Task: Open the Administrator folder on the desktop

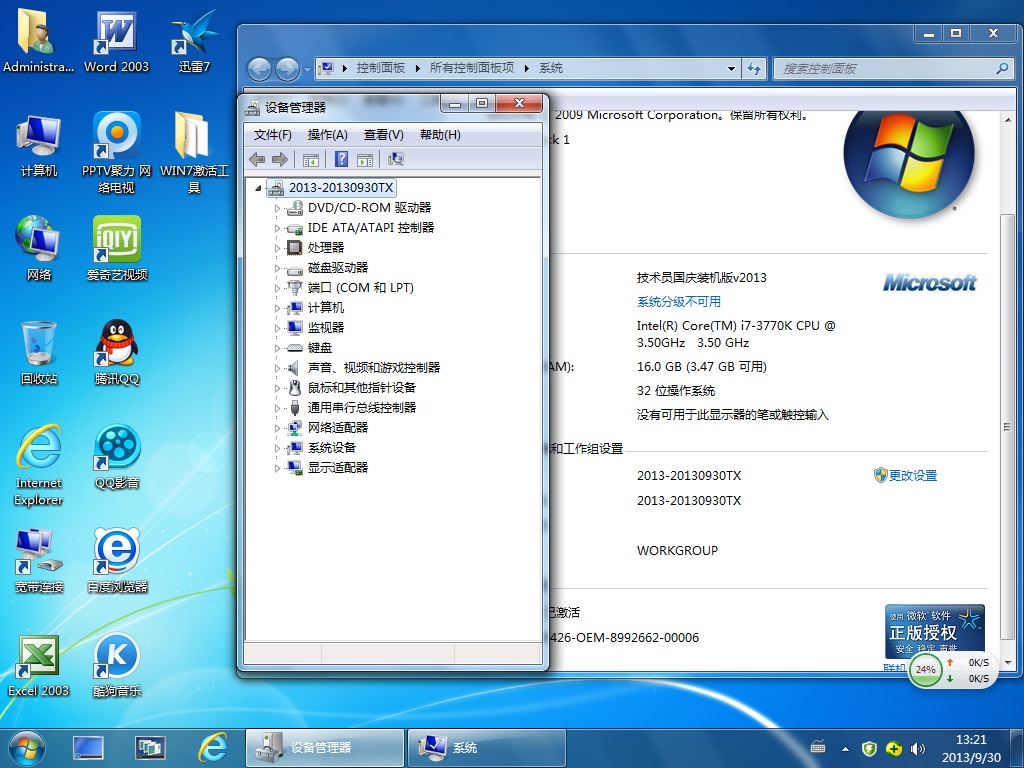Action: click(x=38, y=40)
